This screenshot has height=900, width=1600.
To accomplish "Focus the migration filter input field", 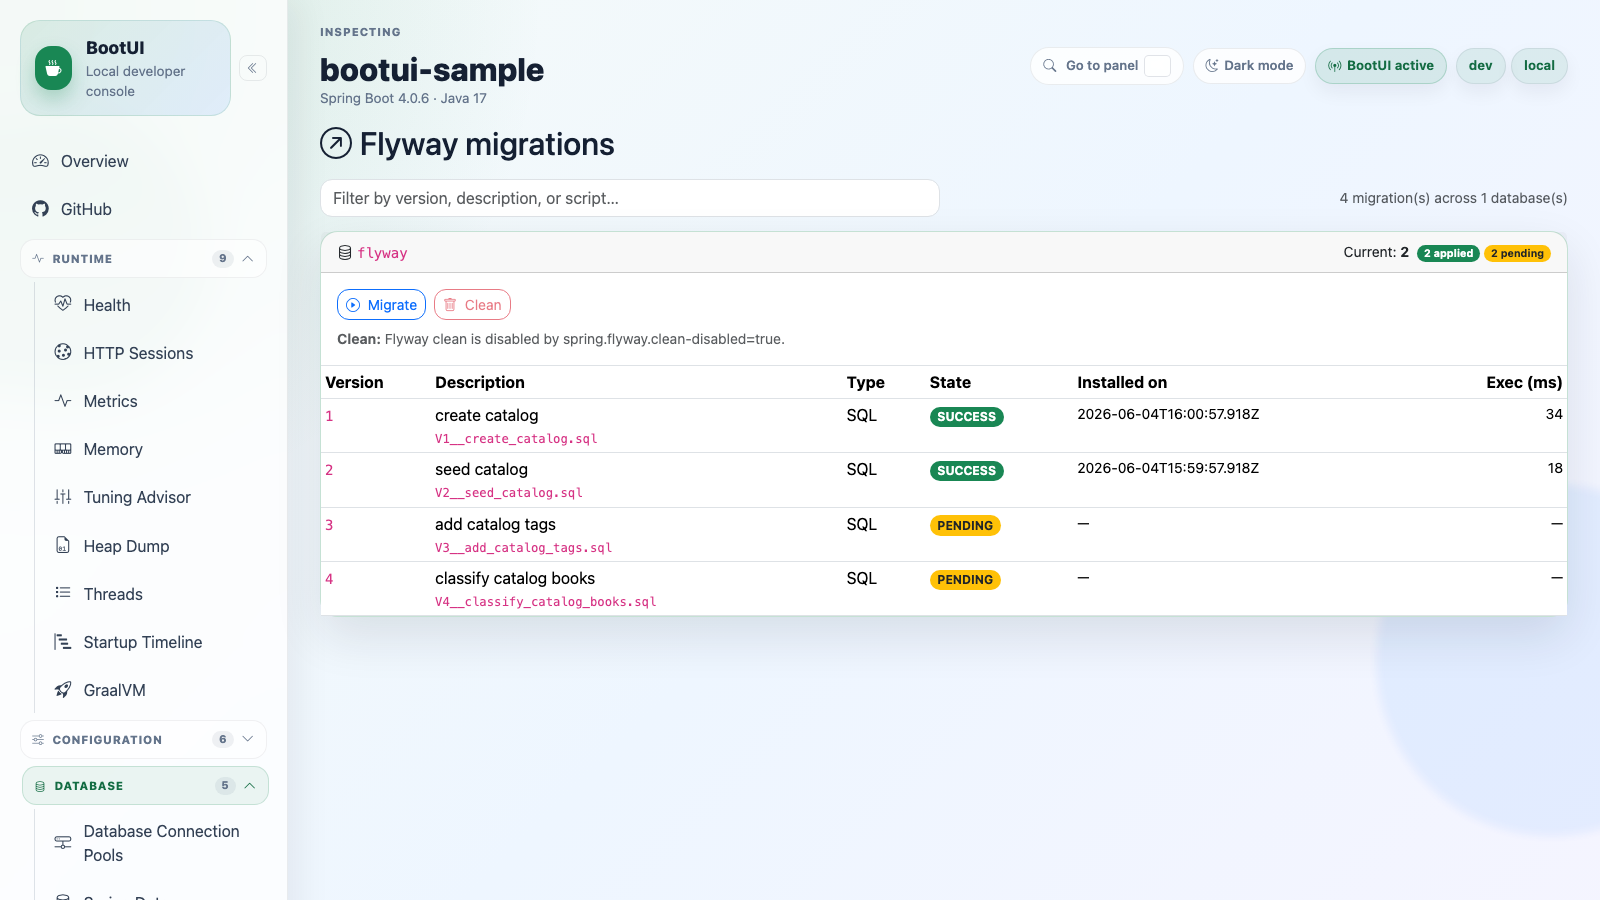I will point(630,198).
